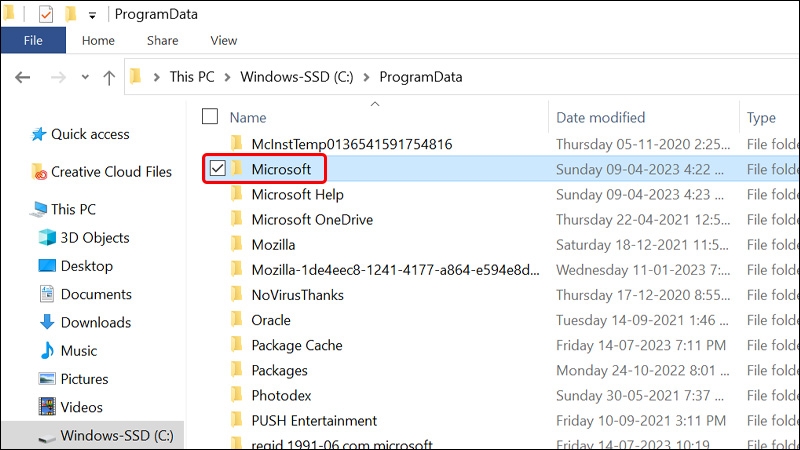Click the Documents page icon in sidebar
Viewport: 800px width, 450px height.
coord(47,294)
